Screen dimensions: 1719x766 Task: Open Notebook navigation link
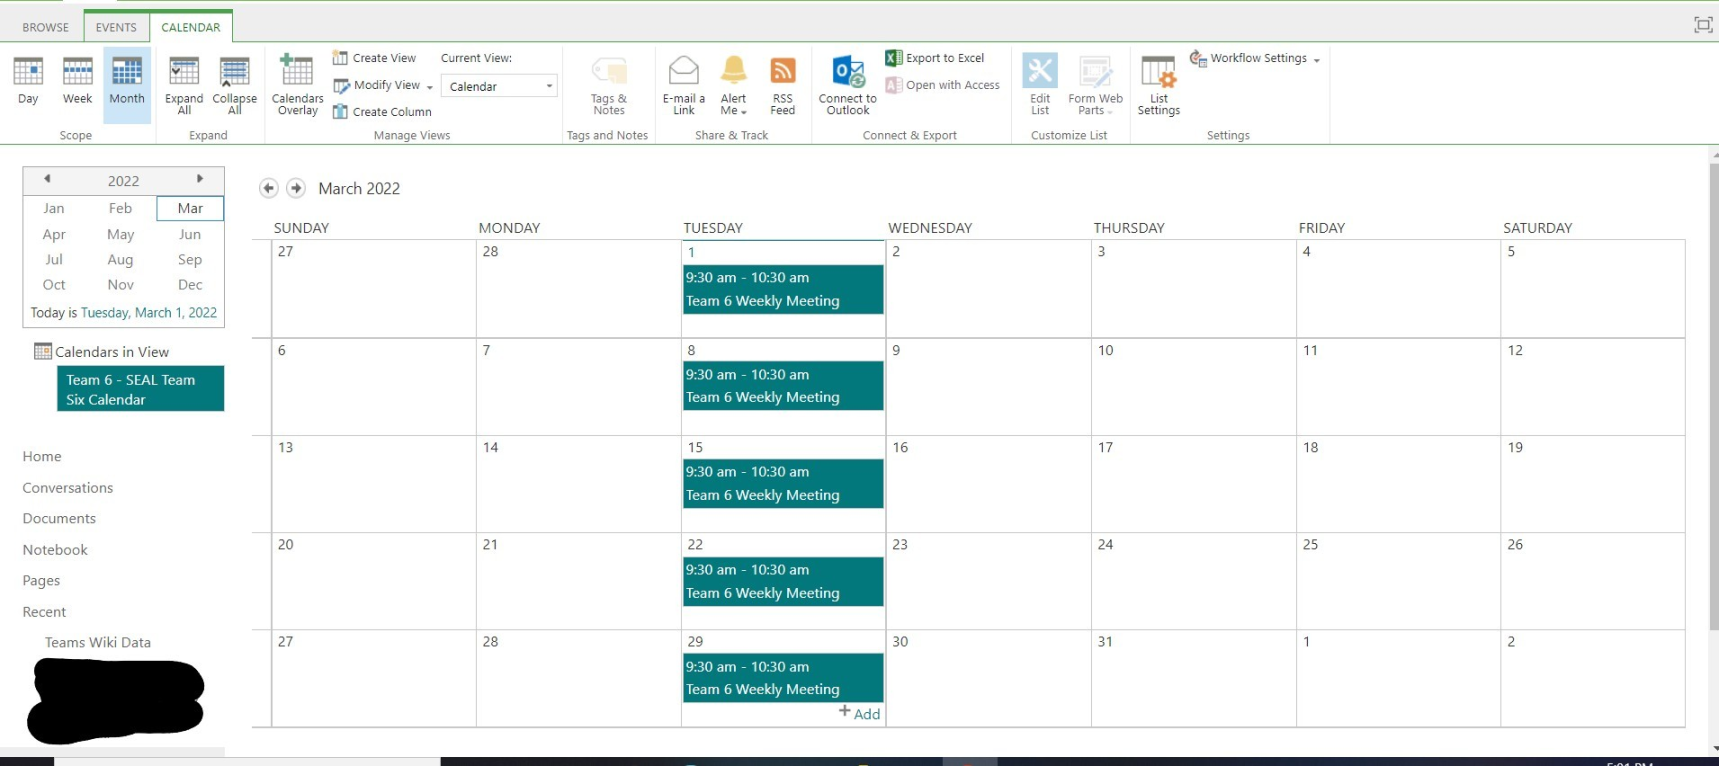55,550
